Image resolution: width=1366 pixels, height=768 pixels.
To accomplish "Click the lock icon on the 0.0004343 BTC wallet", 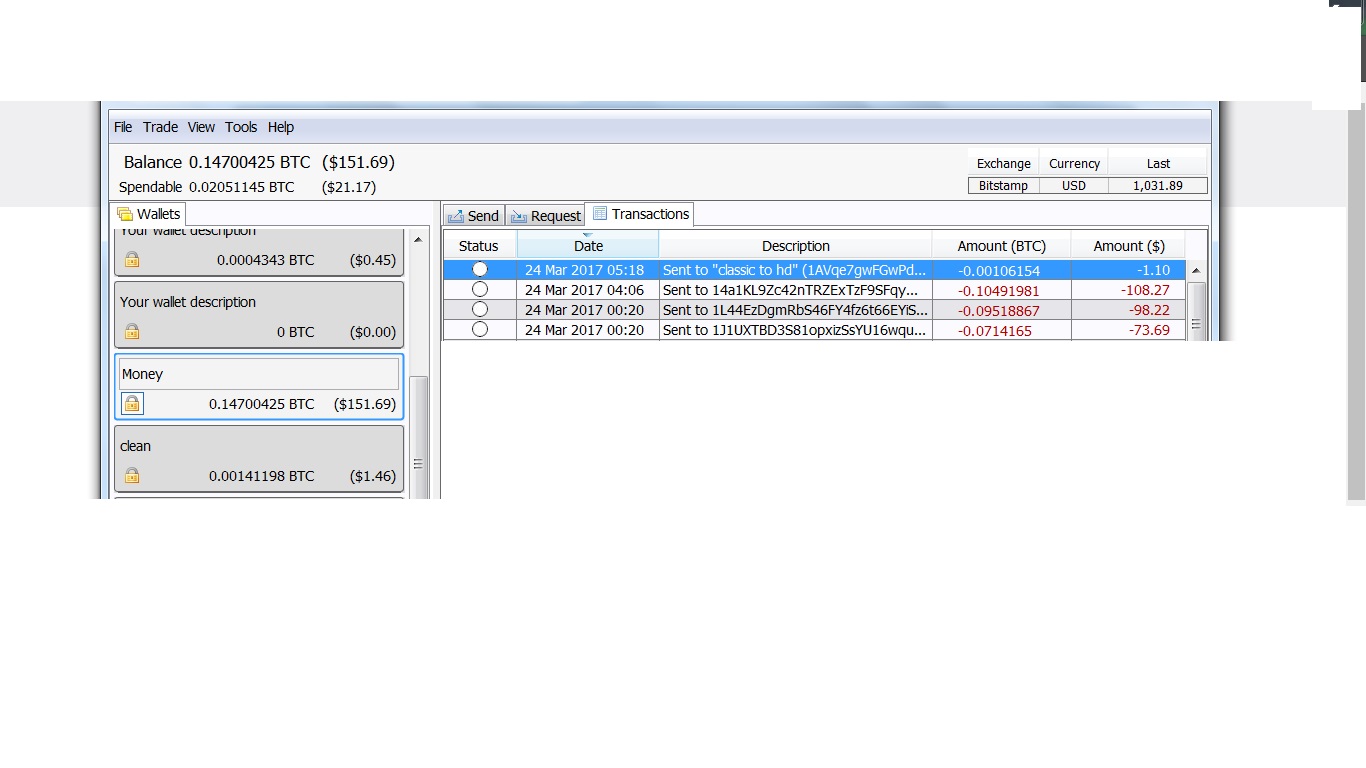I will coord(132,260).
